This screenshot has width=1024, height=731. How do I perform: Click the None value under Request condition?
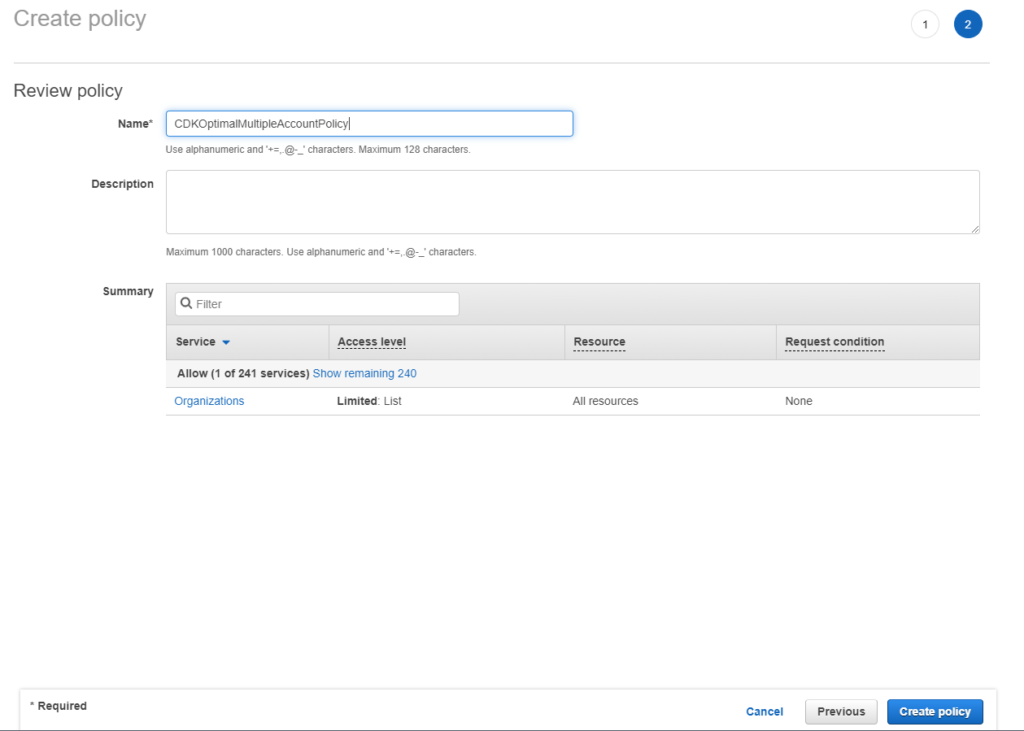coord(798,400)
